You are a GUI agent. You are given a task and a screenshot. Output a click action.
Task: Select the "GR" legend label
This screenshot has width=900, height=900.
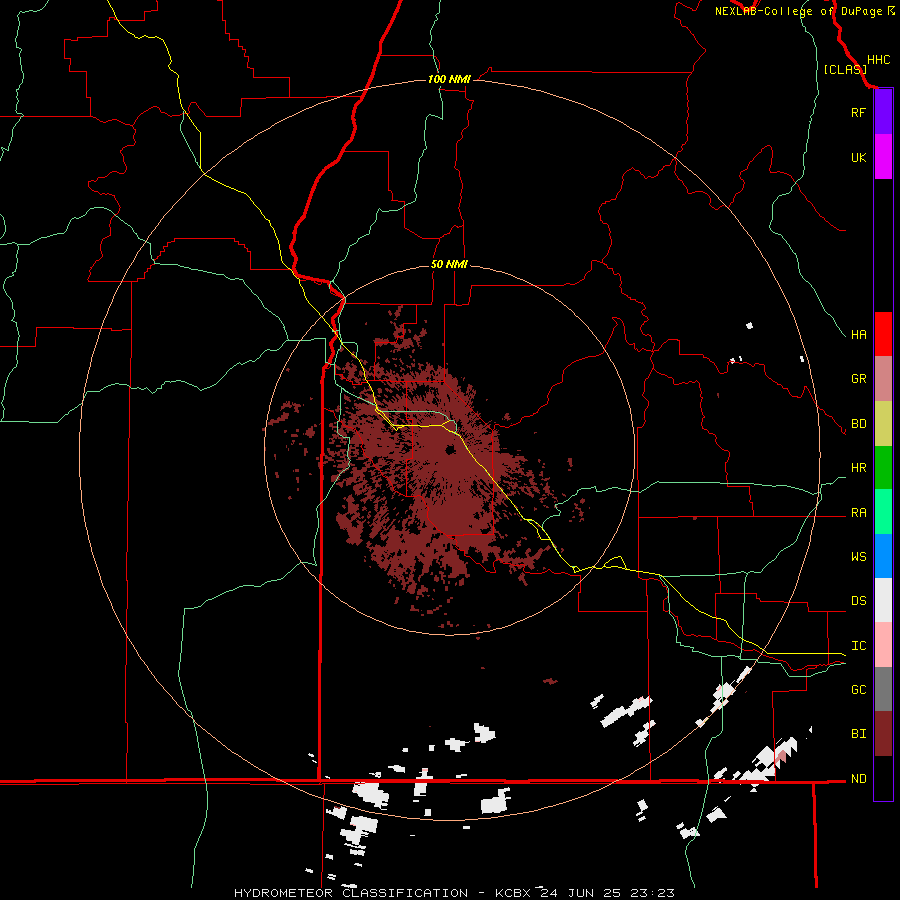(x=858, y=379)
